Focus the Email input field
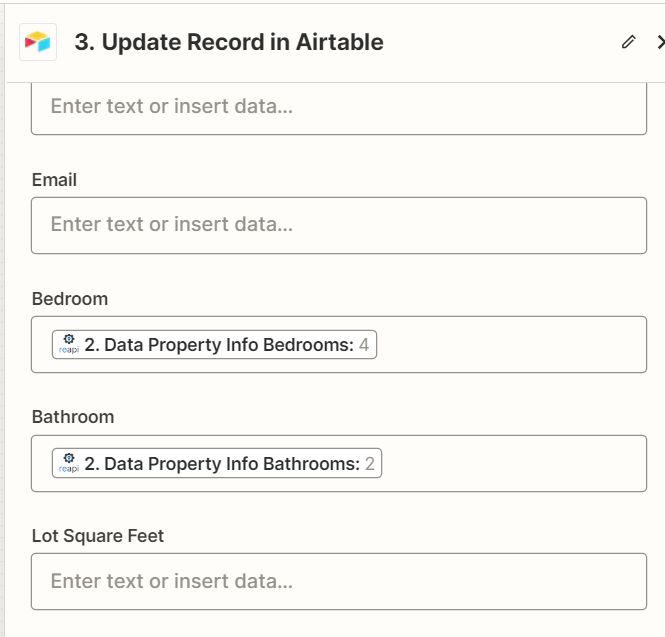Viewport: 665px width, 637px height. [339, 225]
